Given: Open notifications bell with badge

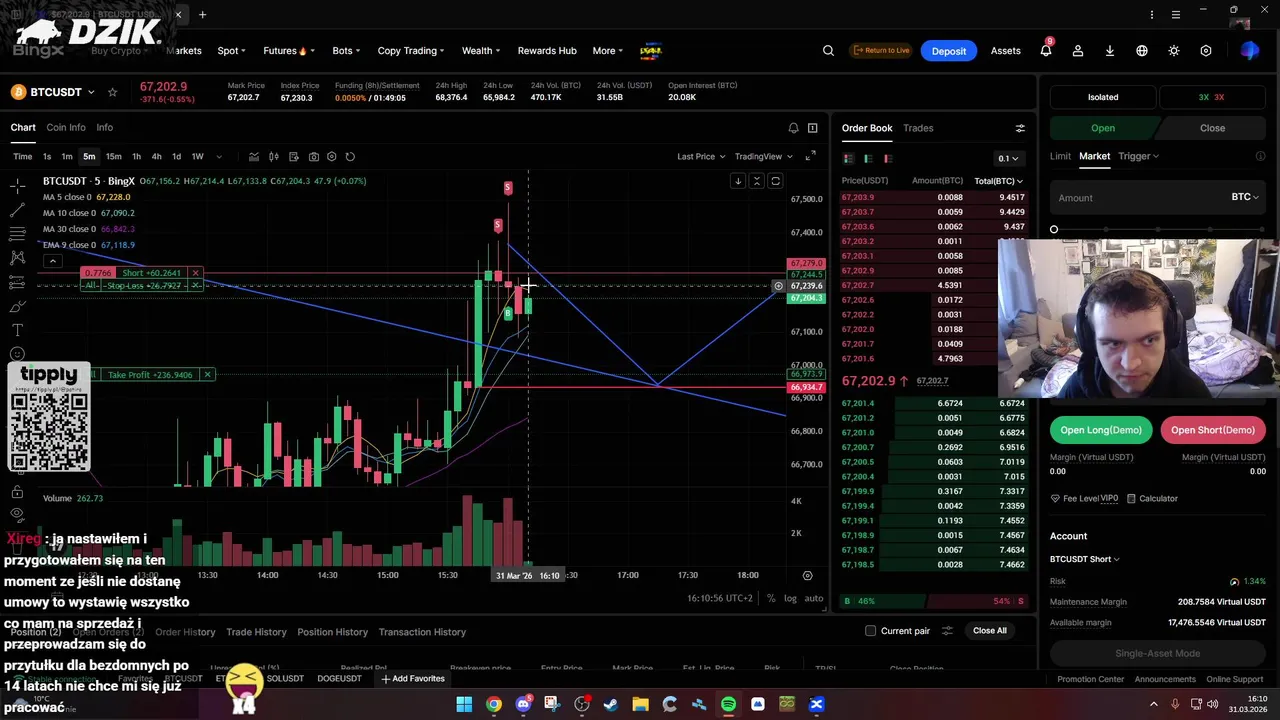Looking at the screenshot, I should [x=1046, y=50].
